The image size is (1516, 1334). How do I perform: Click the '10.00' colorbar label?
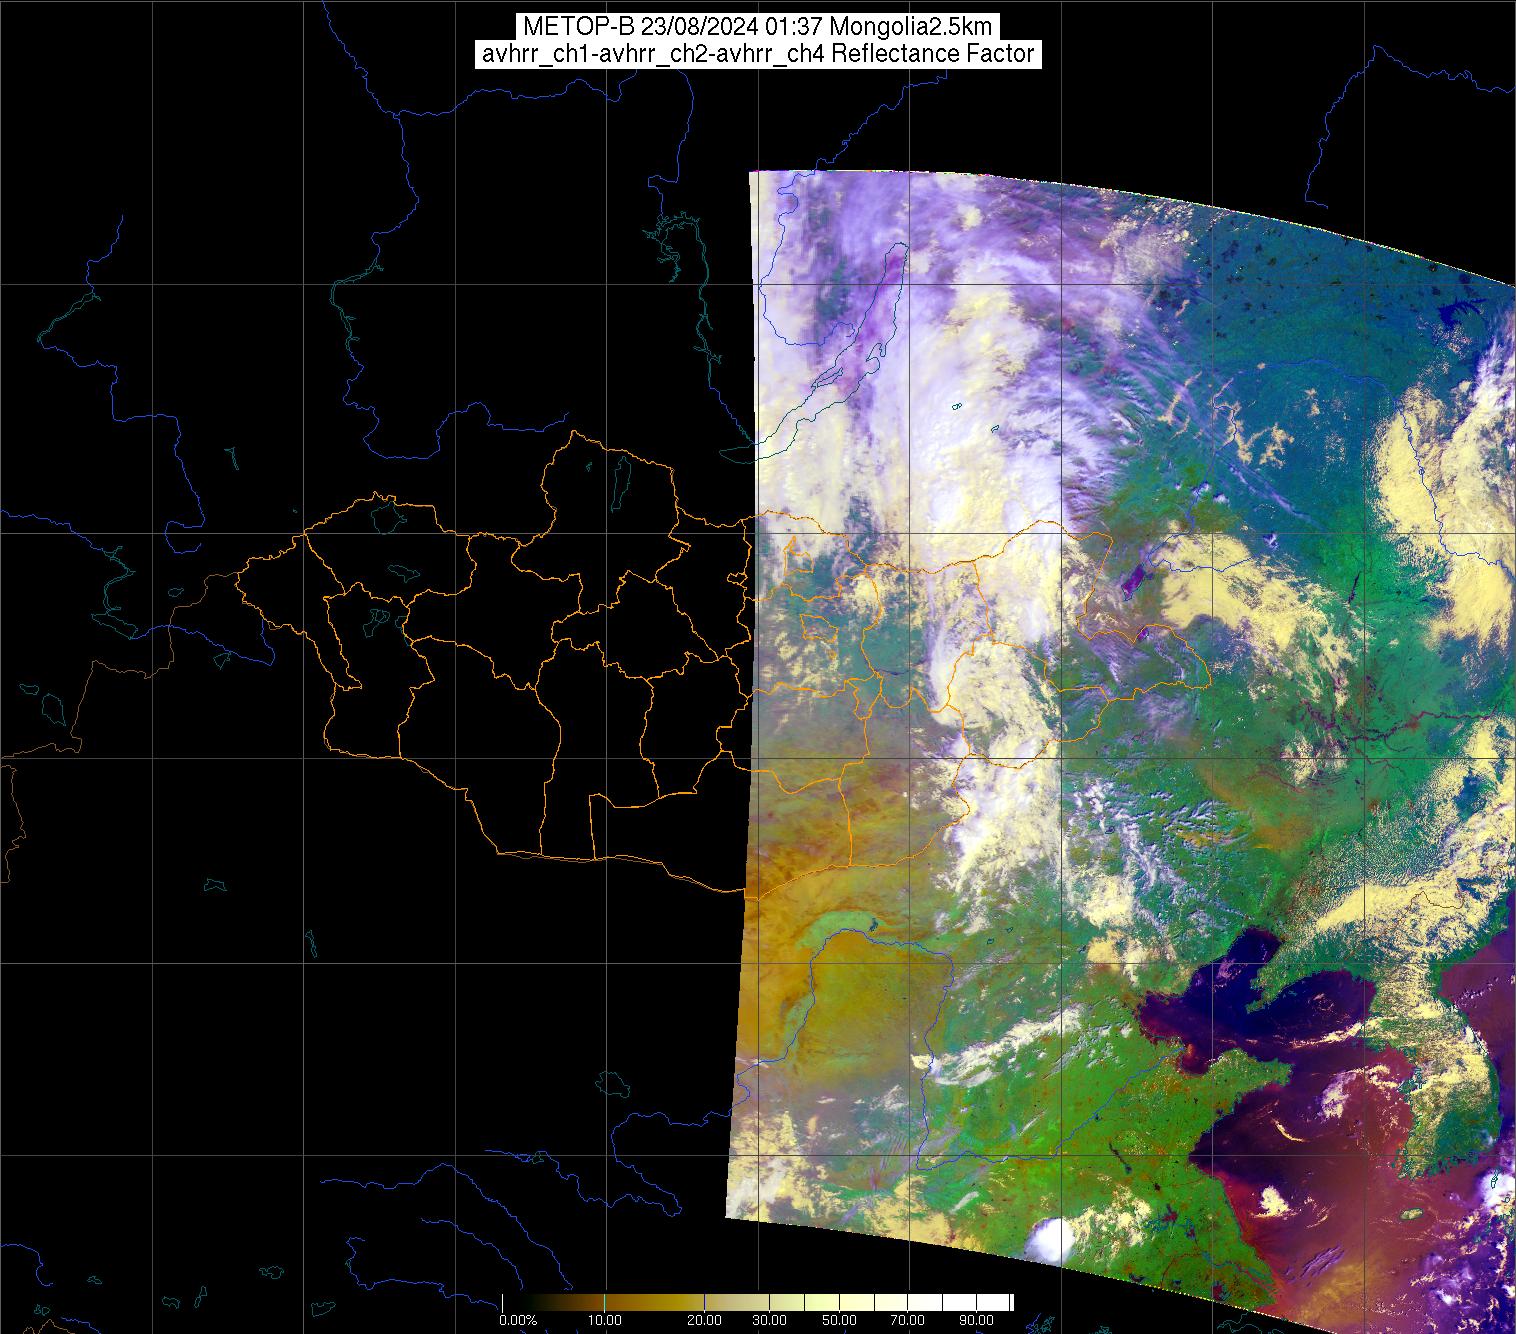click(606, 1320)
